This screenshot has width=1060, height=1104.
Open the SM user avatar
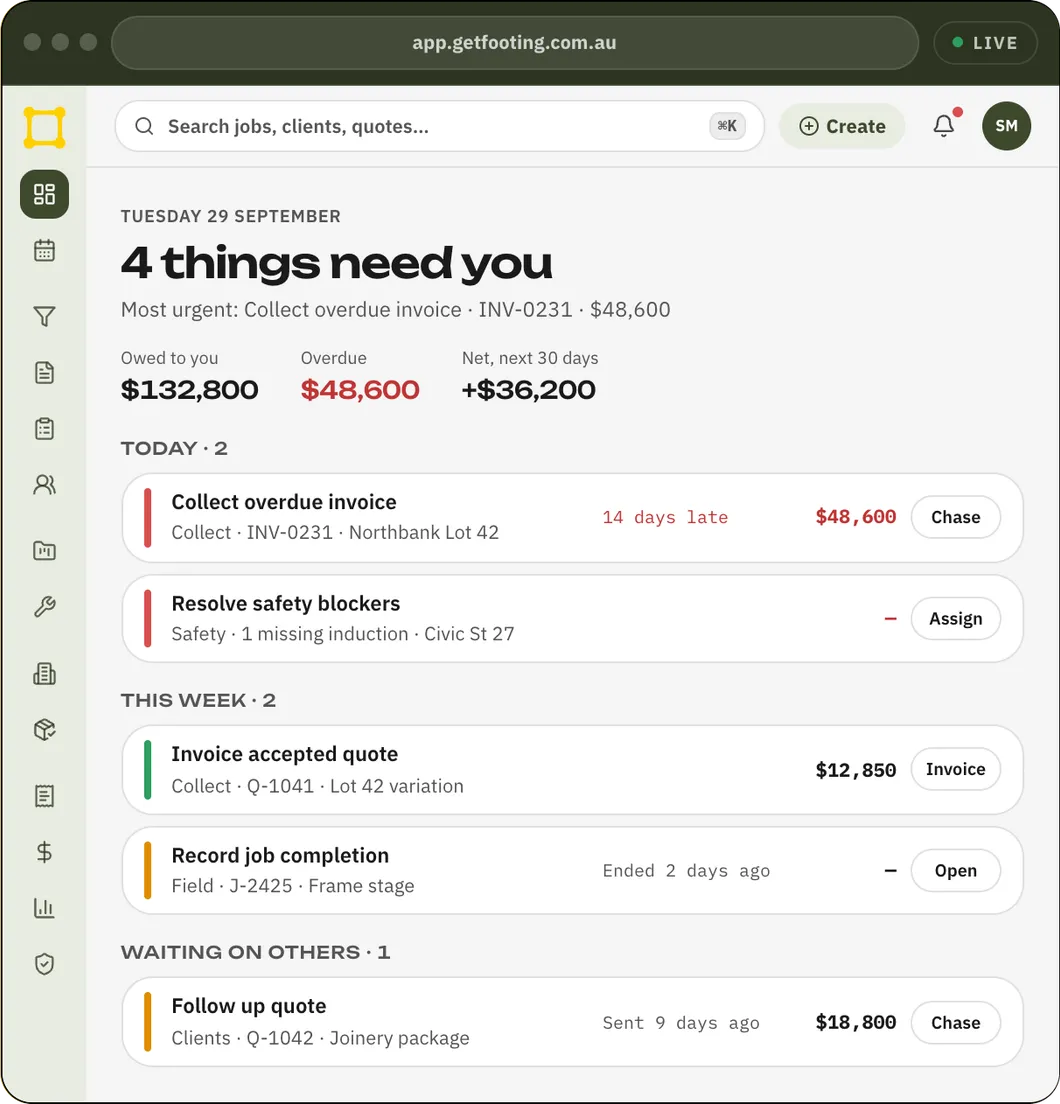[1007, 126]
